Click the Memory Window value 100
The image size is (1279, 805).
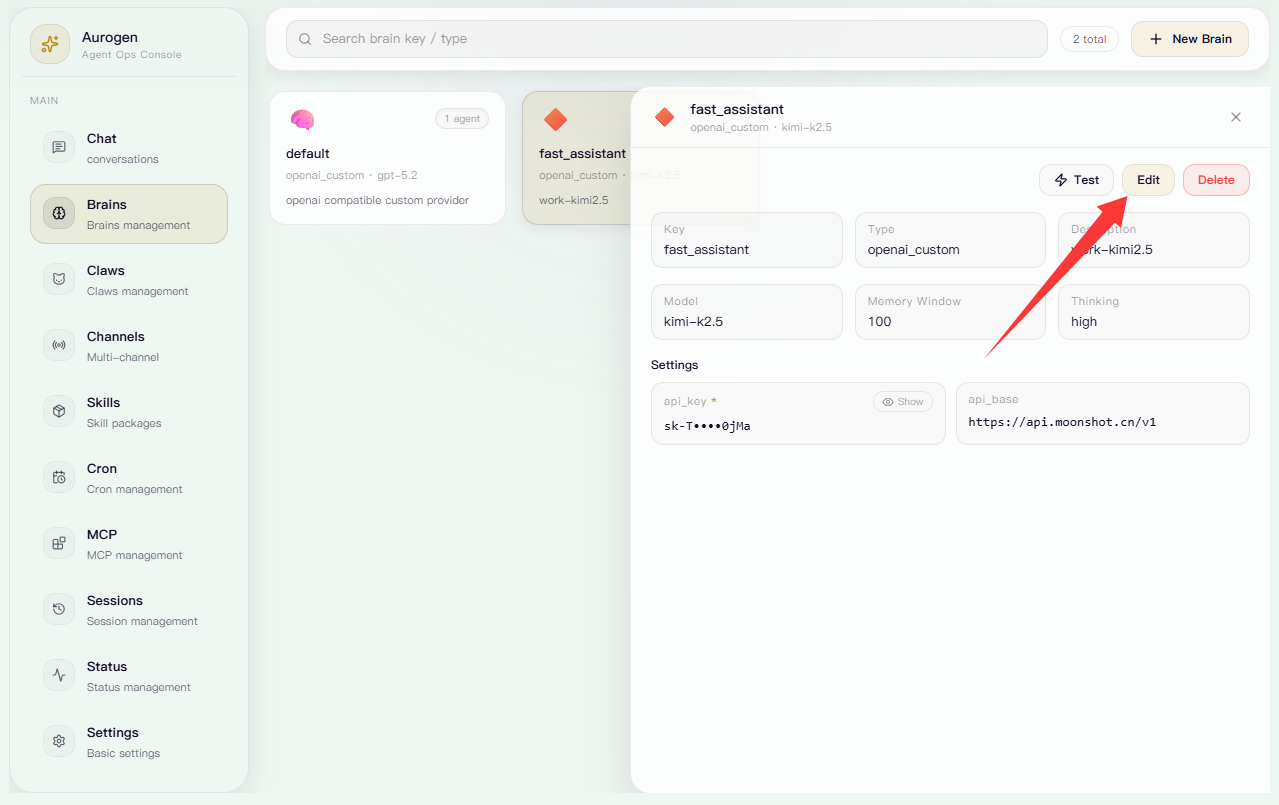880,322
